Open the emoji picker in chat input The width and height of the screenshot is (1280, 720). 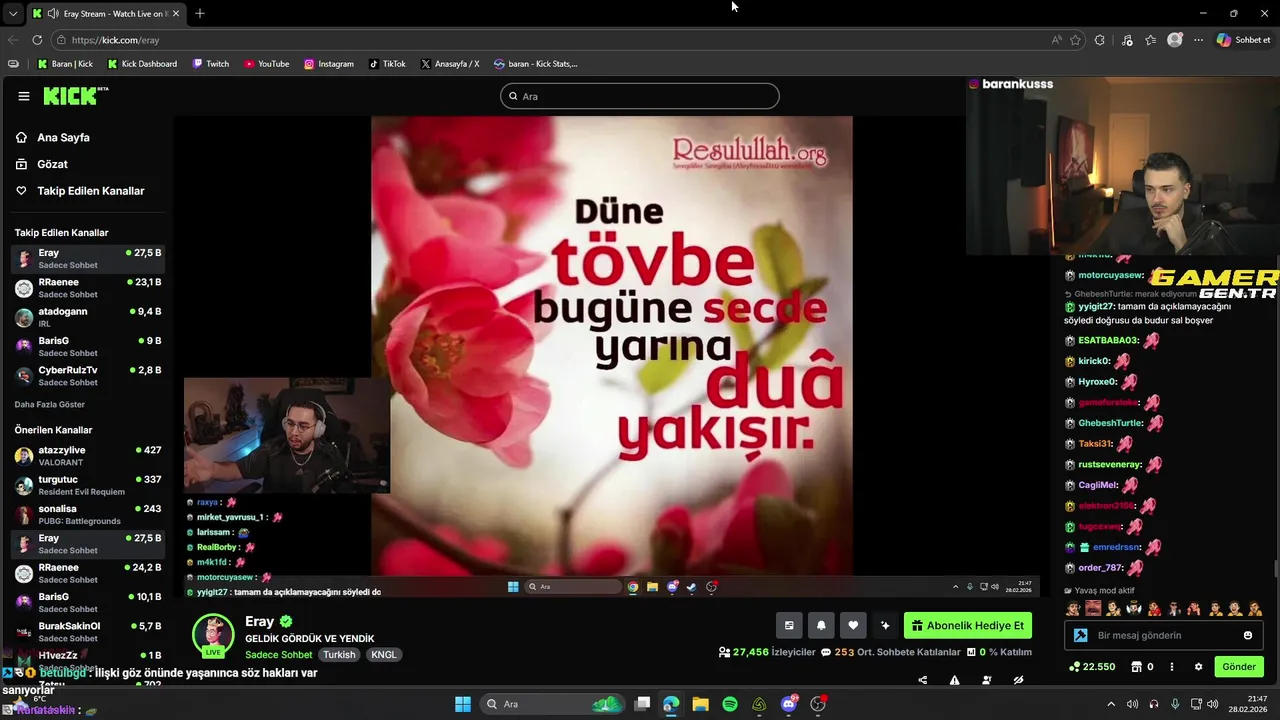pyautogui.click(x=1248, y=635)
